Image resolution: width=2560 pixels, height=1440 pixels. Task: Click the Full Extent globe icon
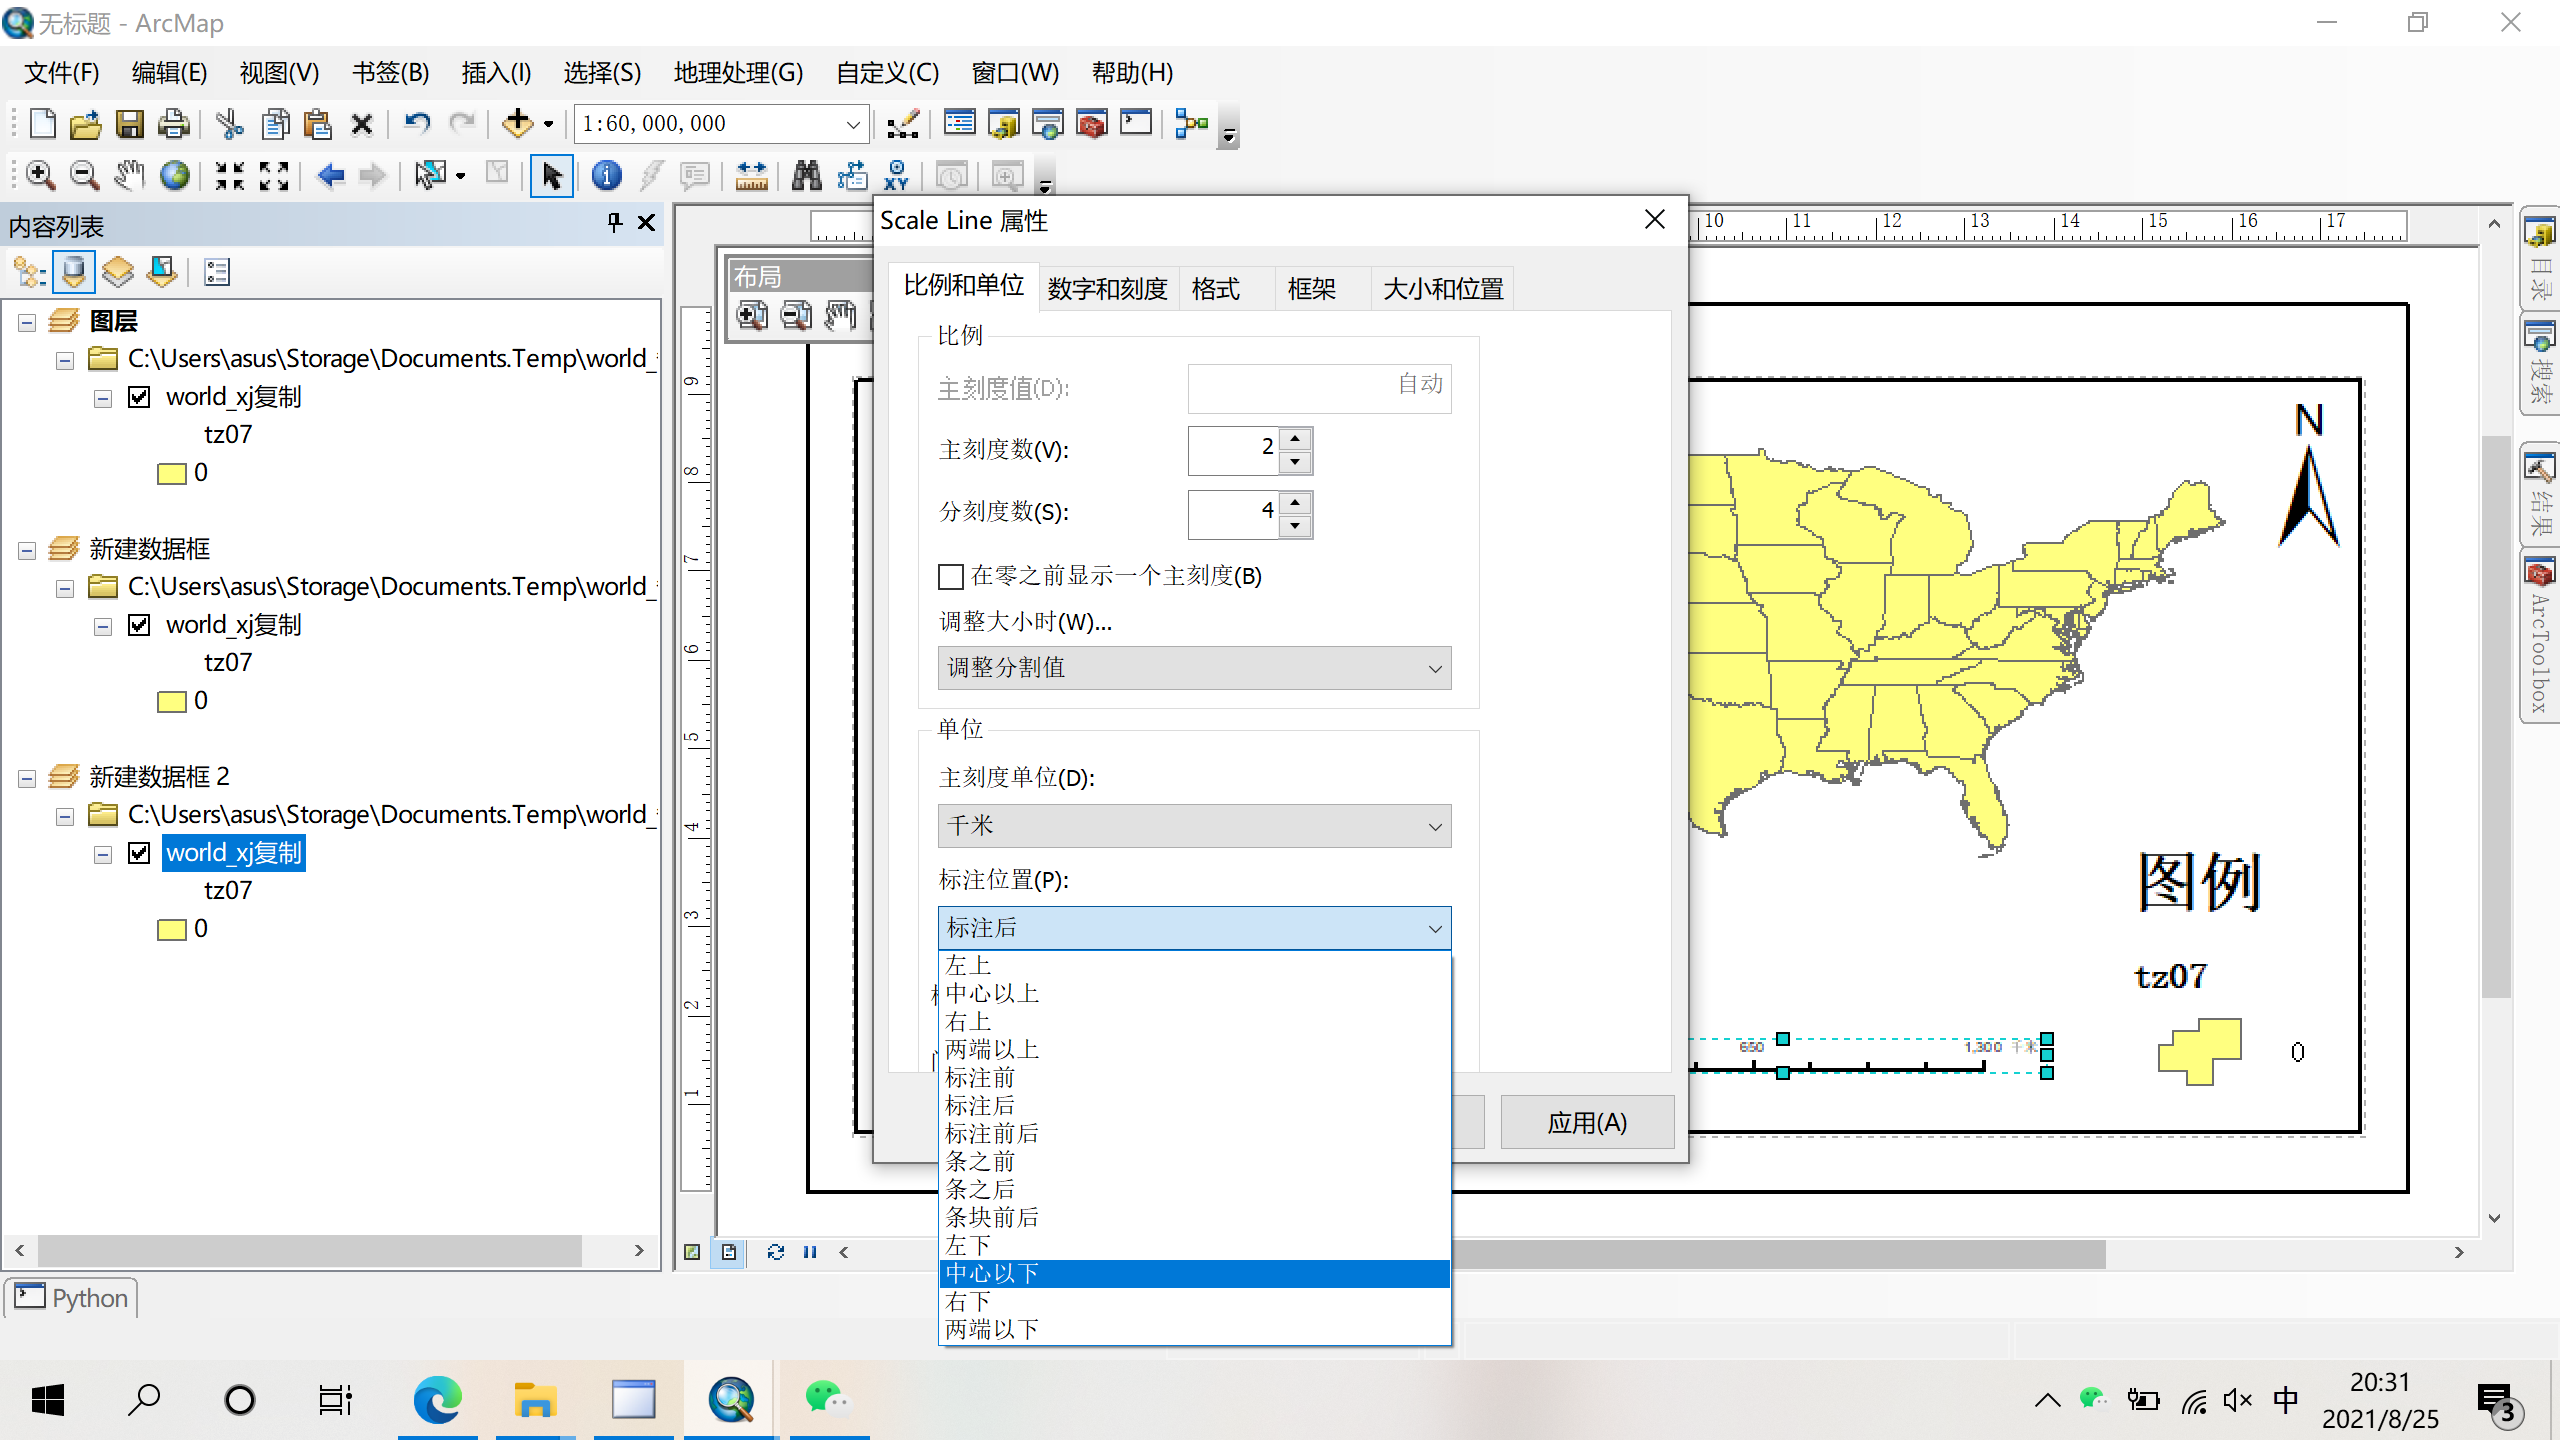pyautogui.click(x=175, y=176)
